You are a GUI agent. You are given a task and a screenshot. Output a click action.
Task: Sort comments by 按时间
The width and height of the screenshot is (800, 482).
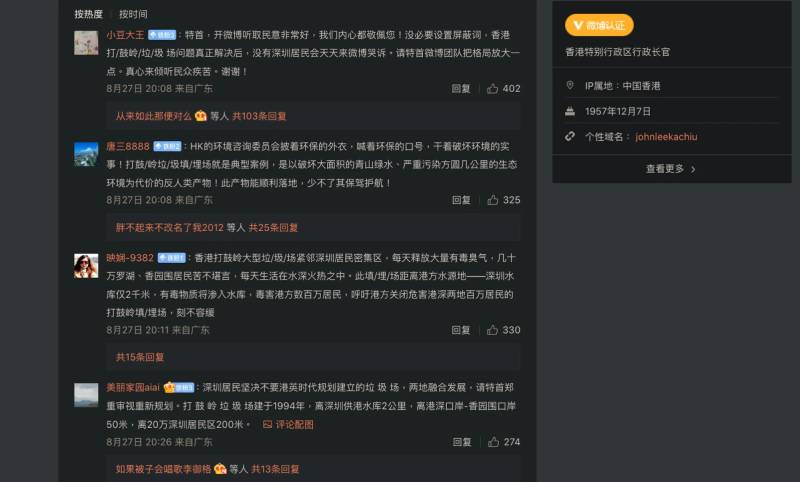pyautogui.click(x=133, y=14)
